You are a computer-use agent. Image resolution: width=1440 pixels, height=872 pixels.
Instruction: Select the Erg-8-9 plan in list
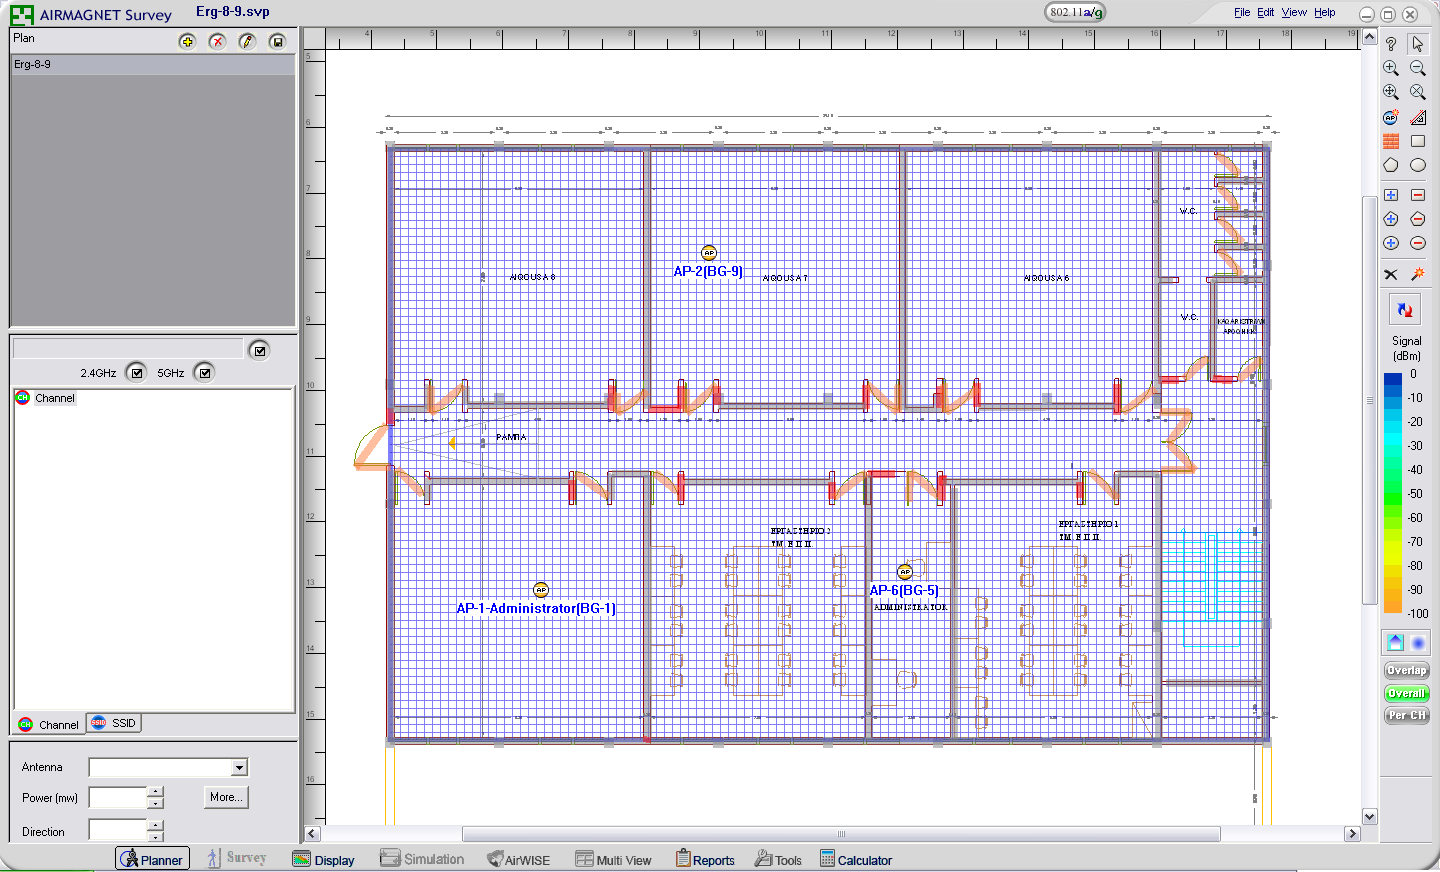[x=153, y=64]
